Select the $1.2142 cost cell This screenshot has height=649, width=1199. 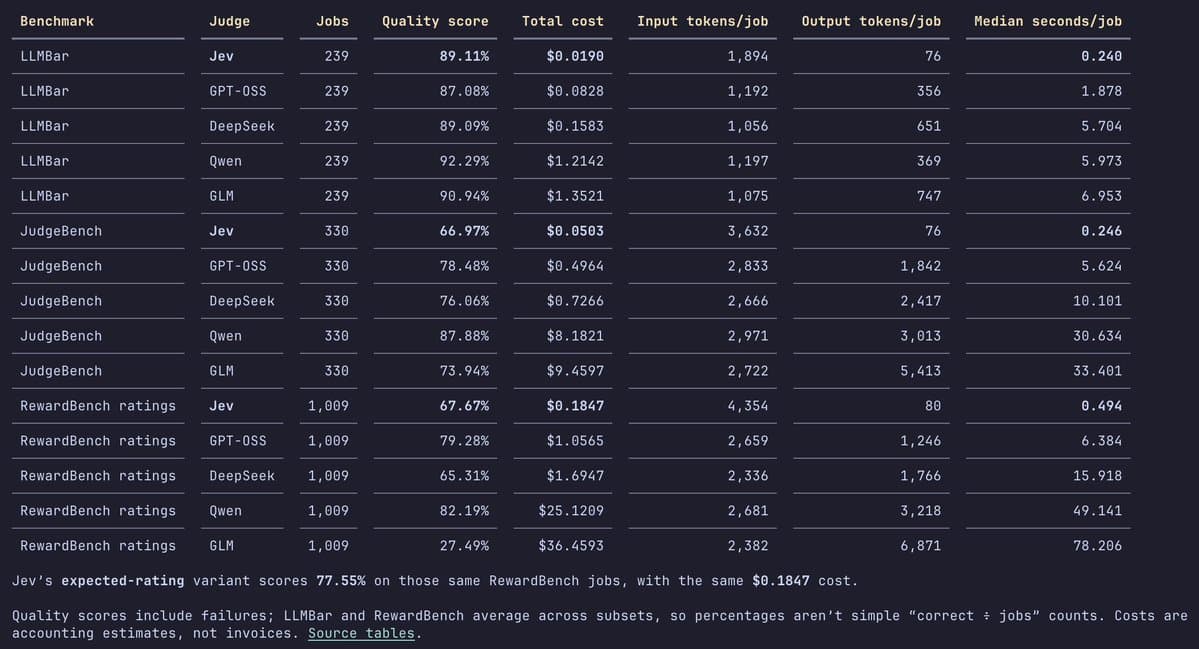[575, 161]
